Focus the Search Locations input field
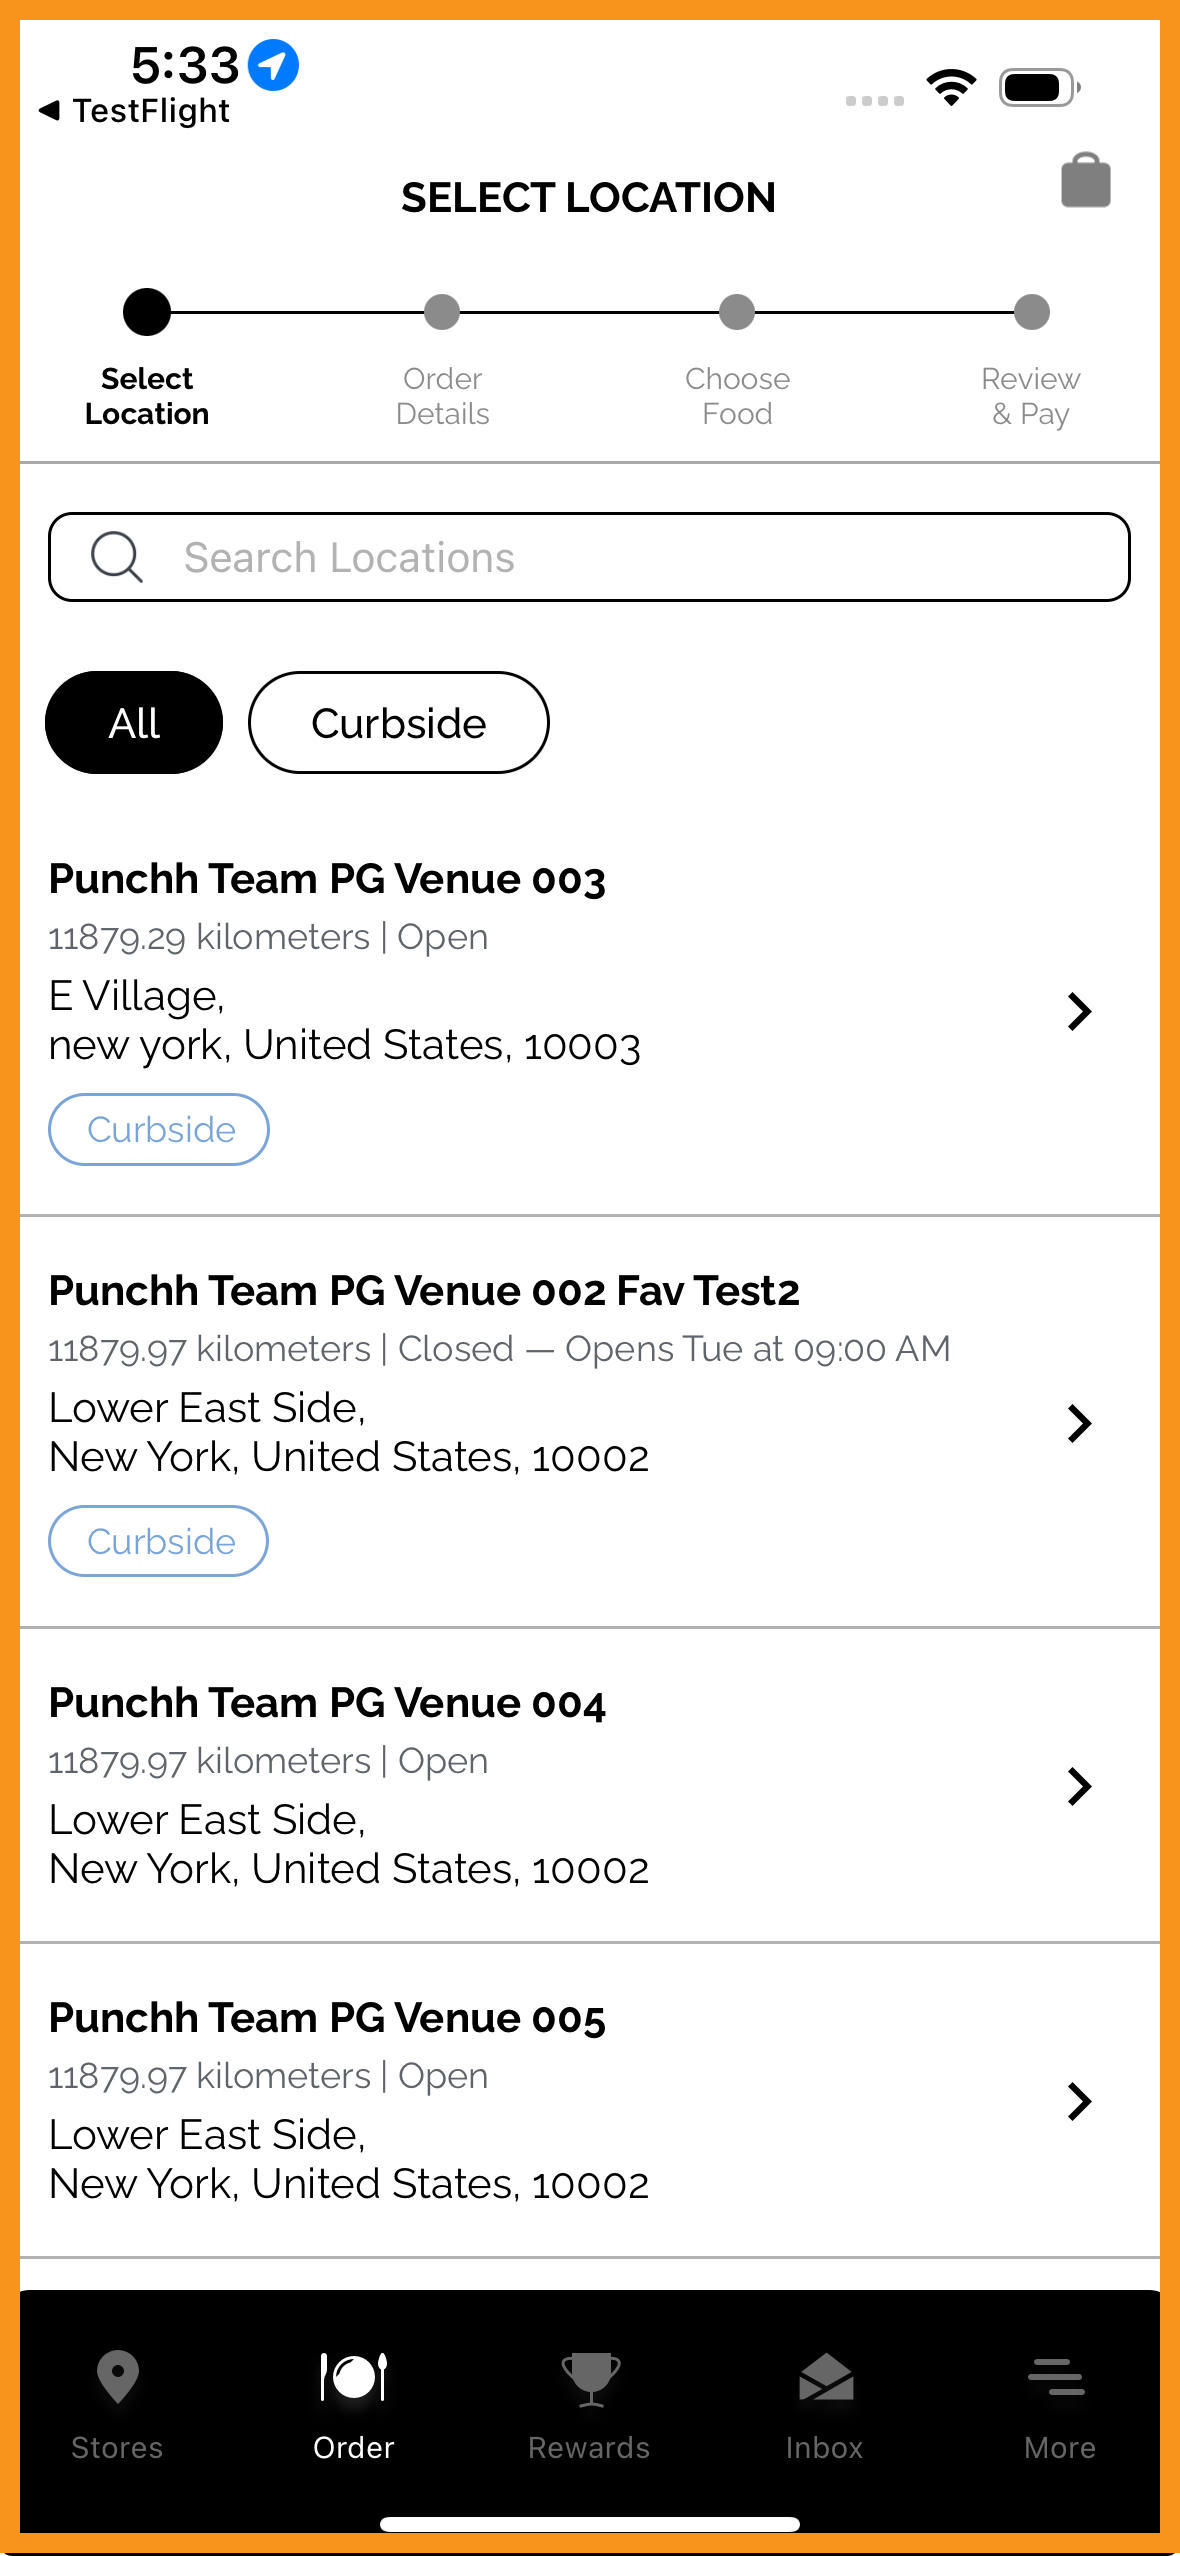 point(589,557)
